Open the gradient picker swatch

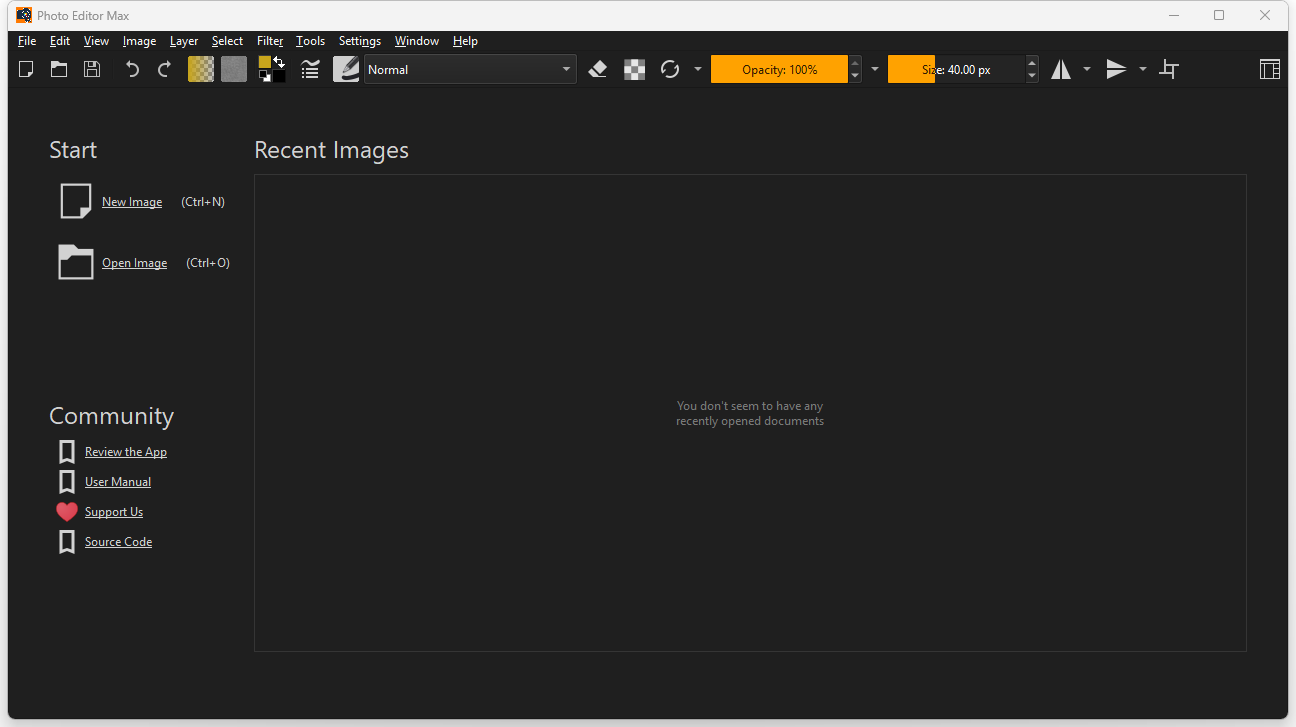point(201,69)
